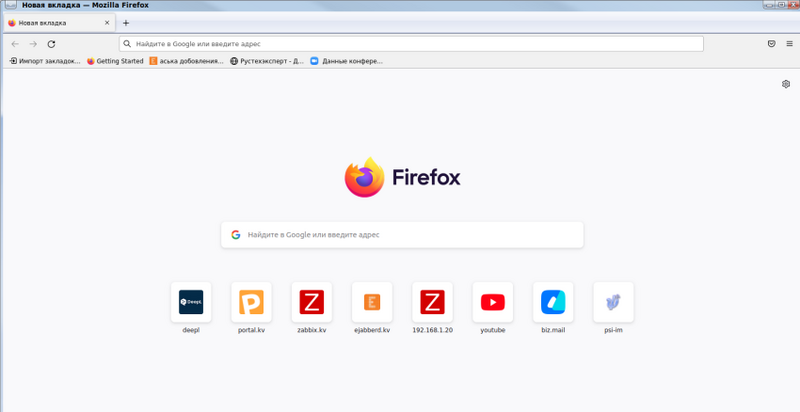800x412 pixels.
Task: Open the Firefox hamburger menu
Action: [x=789, y=44]
